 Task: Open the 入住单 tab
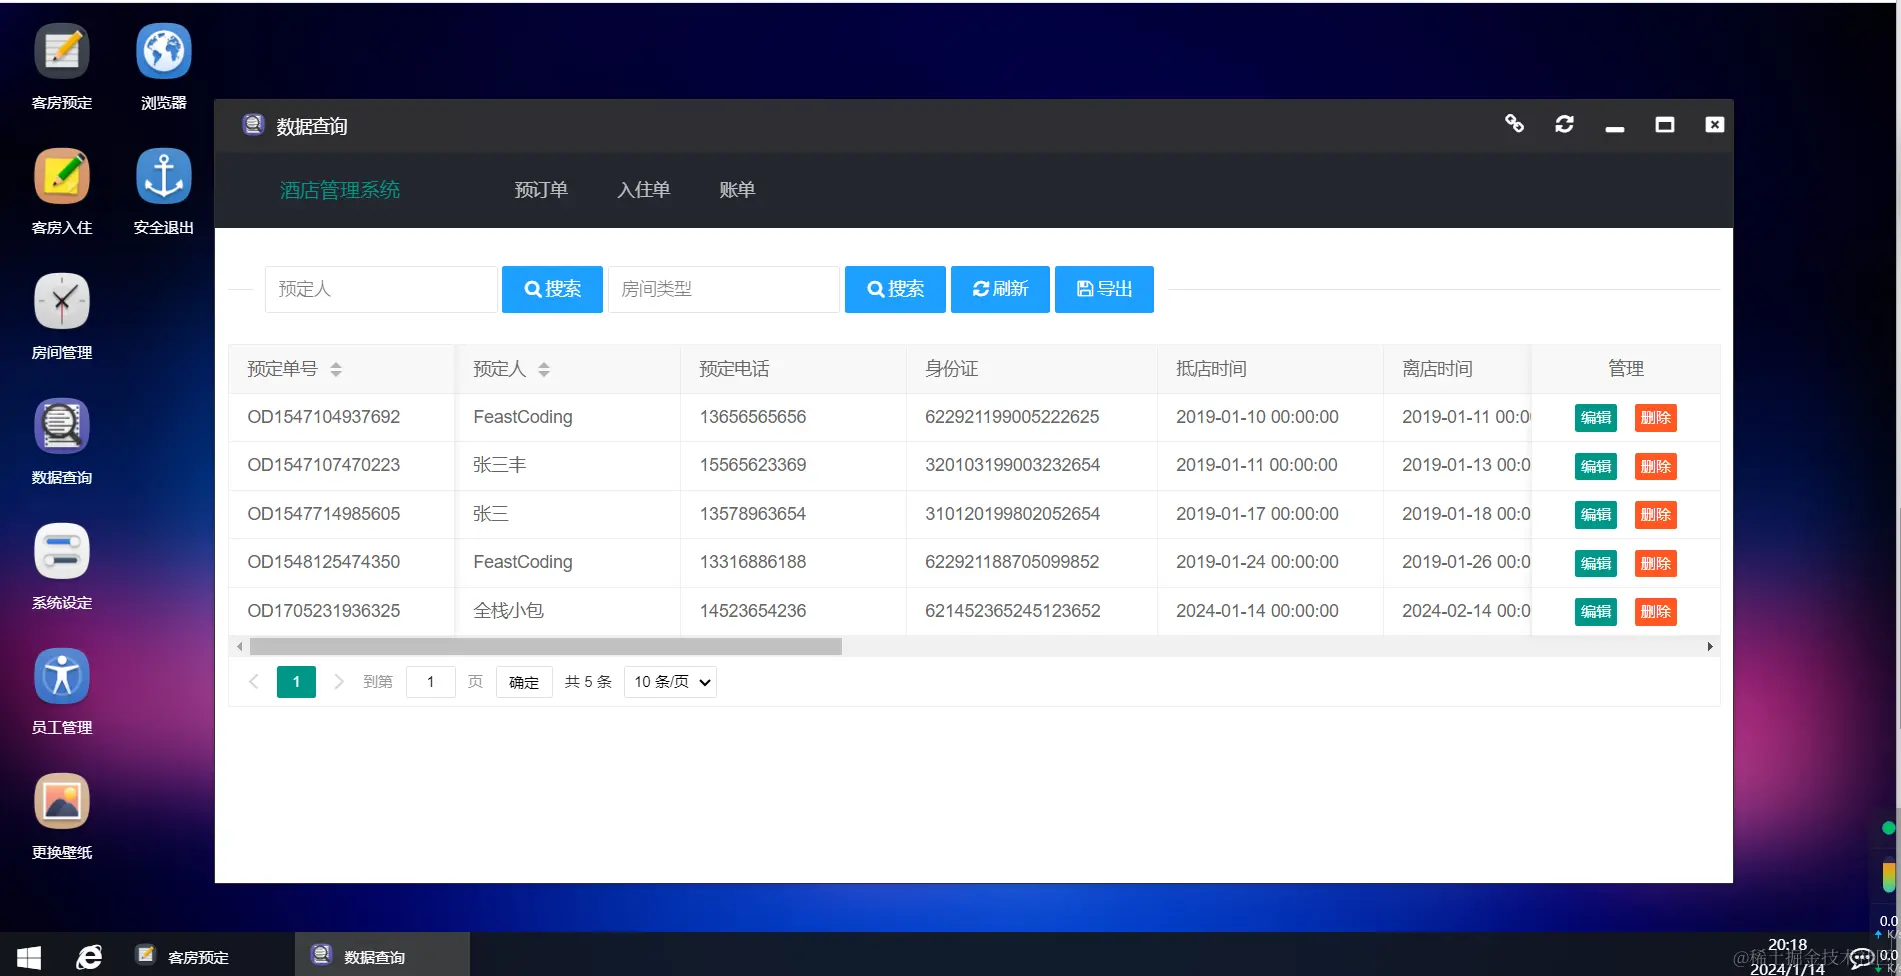[643, 190]
